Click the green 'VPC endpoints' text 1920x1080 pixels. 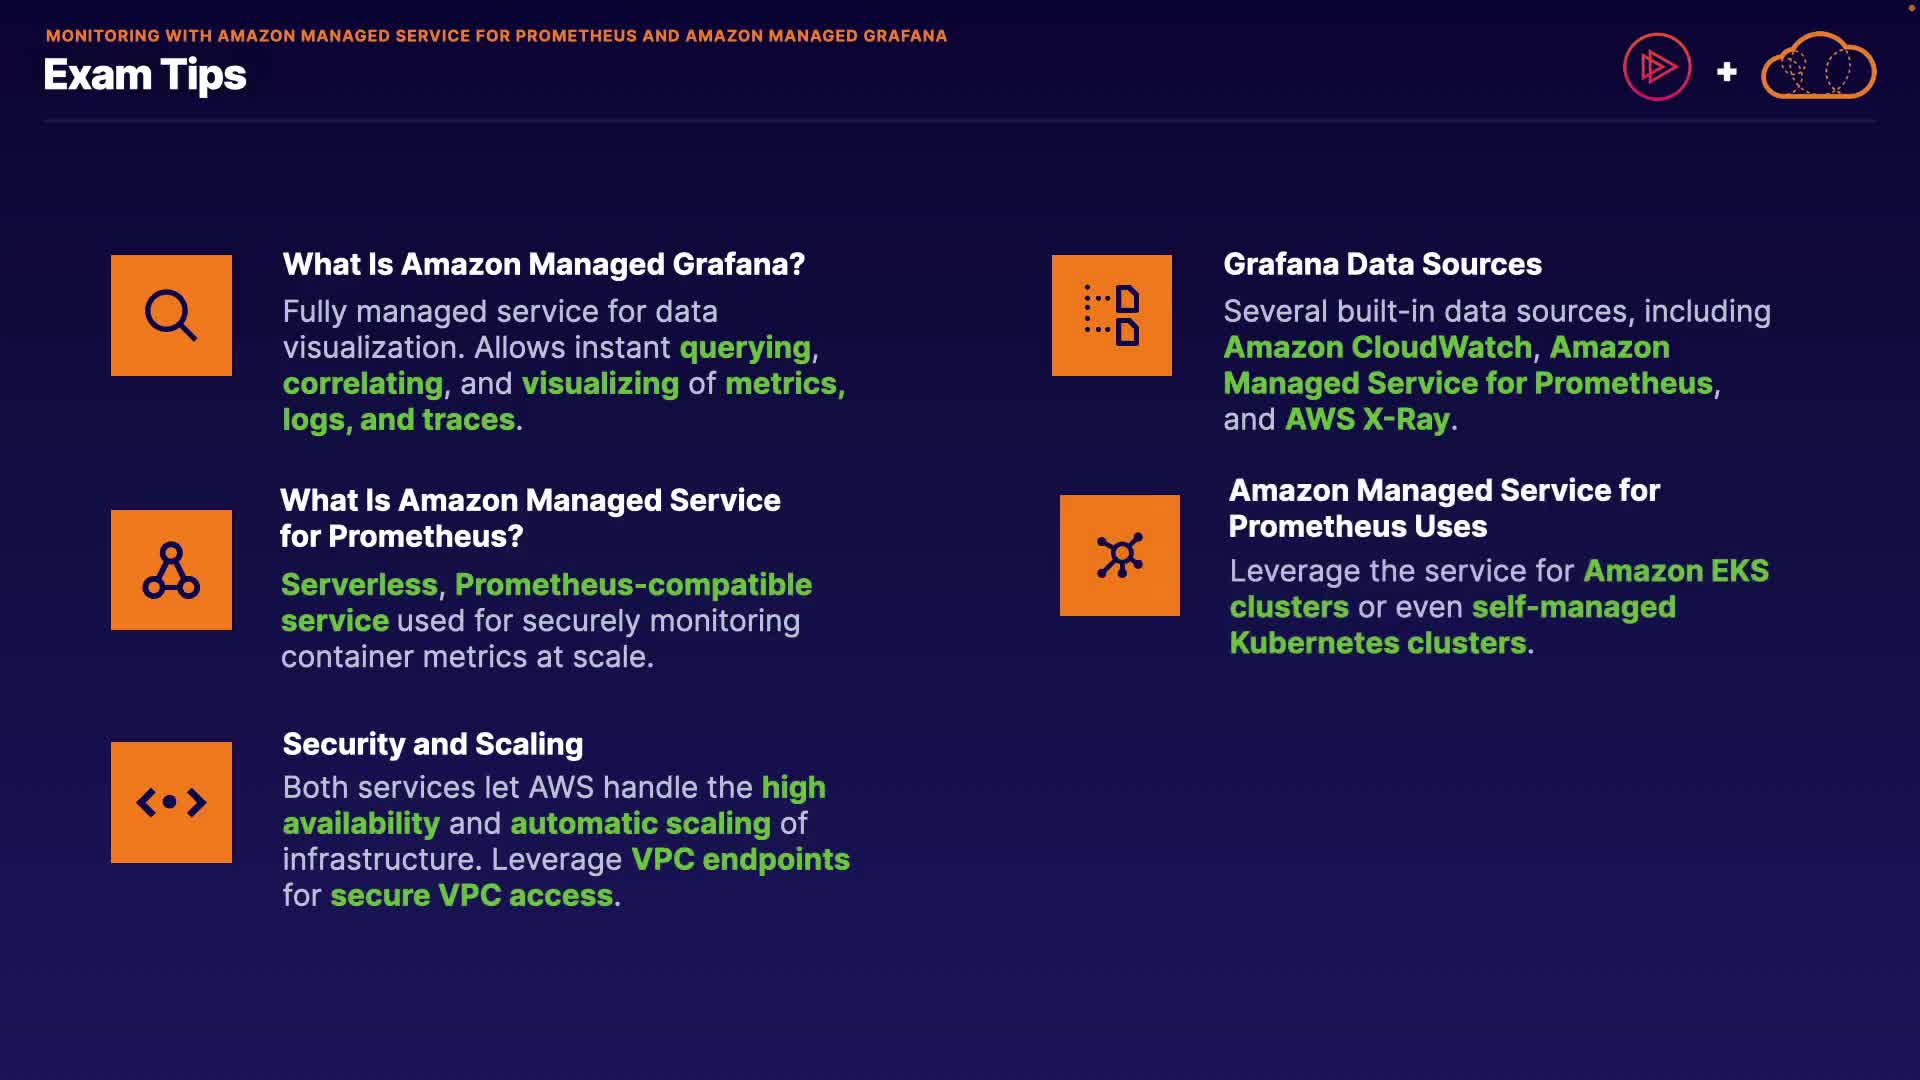click(740, 859)
